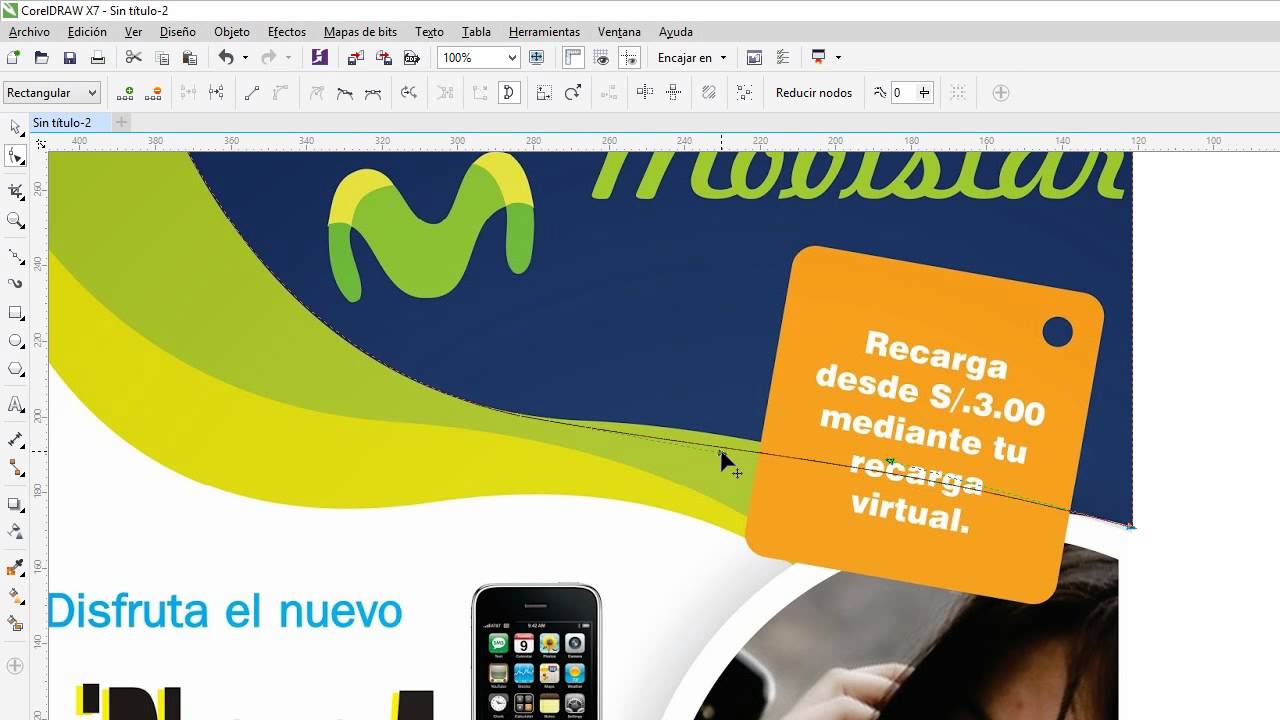Select the Drop Shadow tool
The image size is (1280, 720).
pos(15,504)
